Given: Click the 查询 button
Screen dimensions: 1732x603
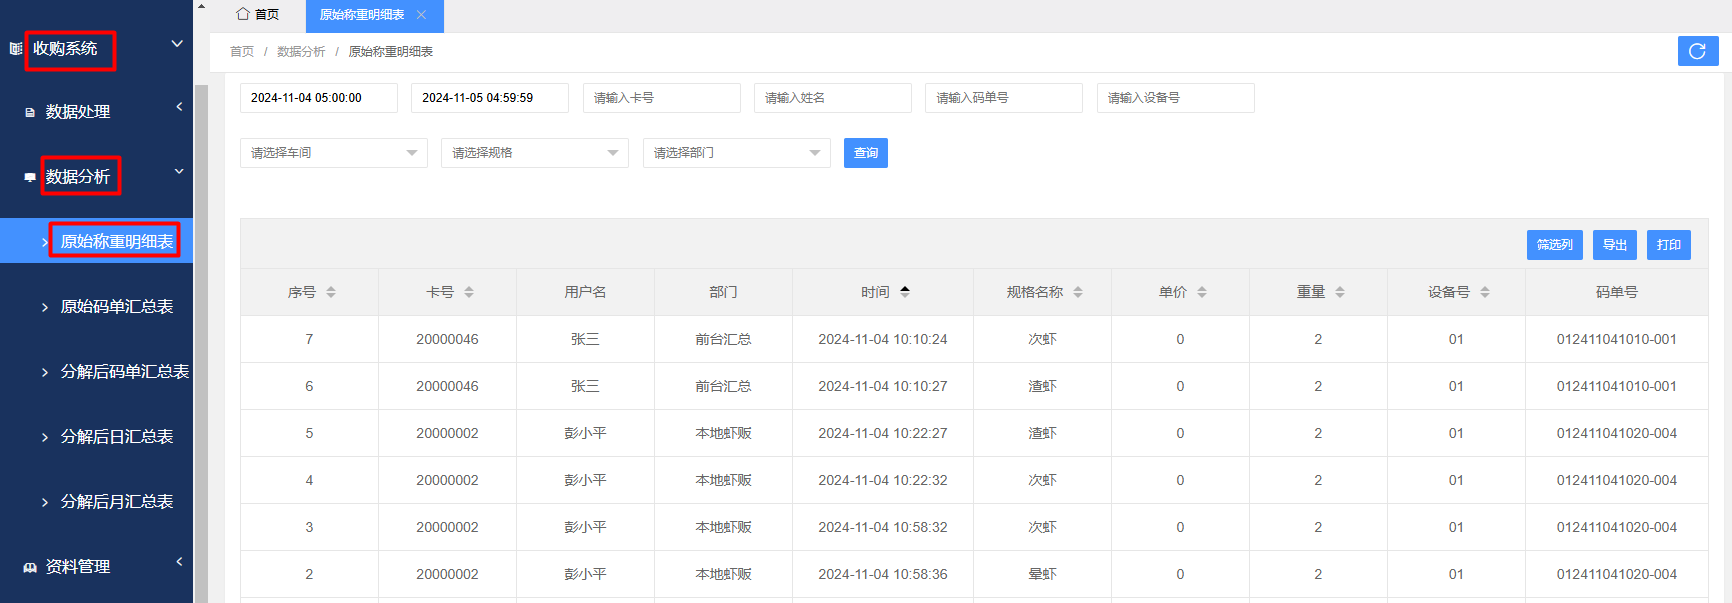Looking at the screenshot, I should click(866, 153).
